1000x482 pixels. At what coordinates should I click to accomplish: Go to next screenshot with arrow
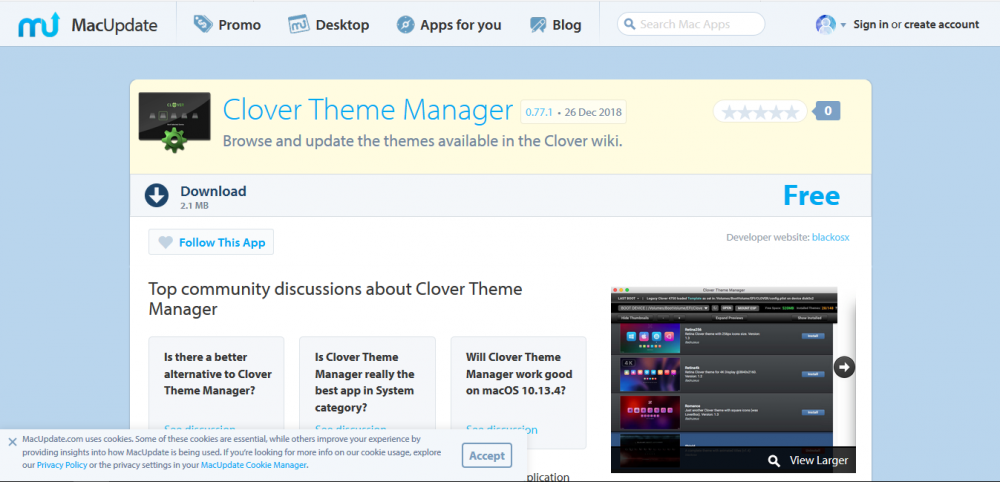[844, 367]
